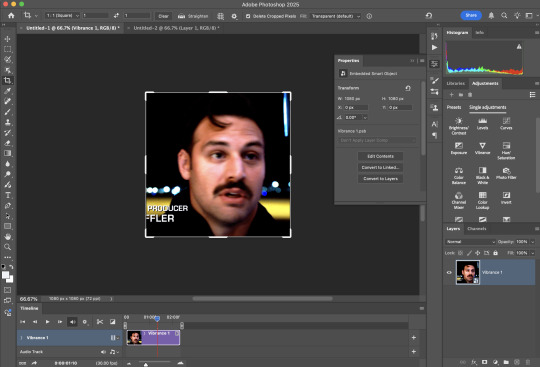540x367 pixels.
Task: Click Convert to Layers button
Action: pyautogui.click(x=380, y=179)
